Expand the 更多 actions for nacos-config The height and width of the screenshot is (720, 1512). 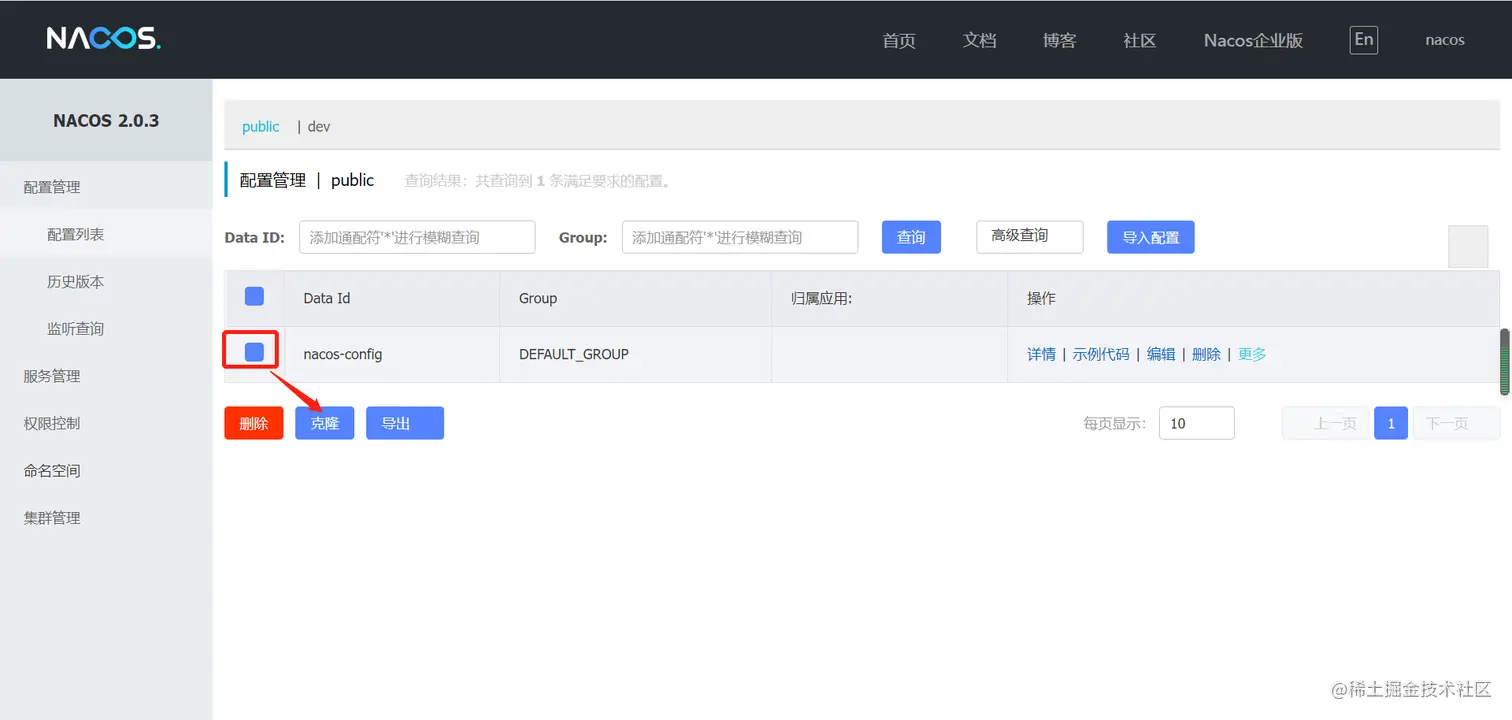[1252, 354]
